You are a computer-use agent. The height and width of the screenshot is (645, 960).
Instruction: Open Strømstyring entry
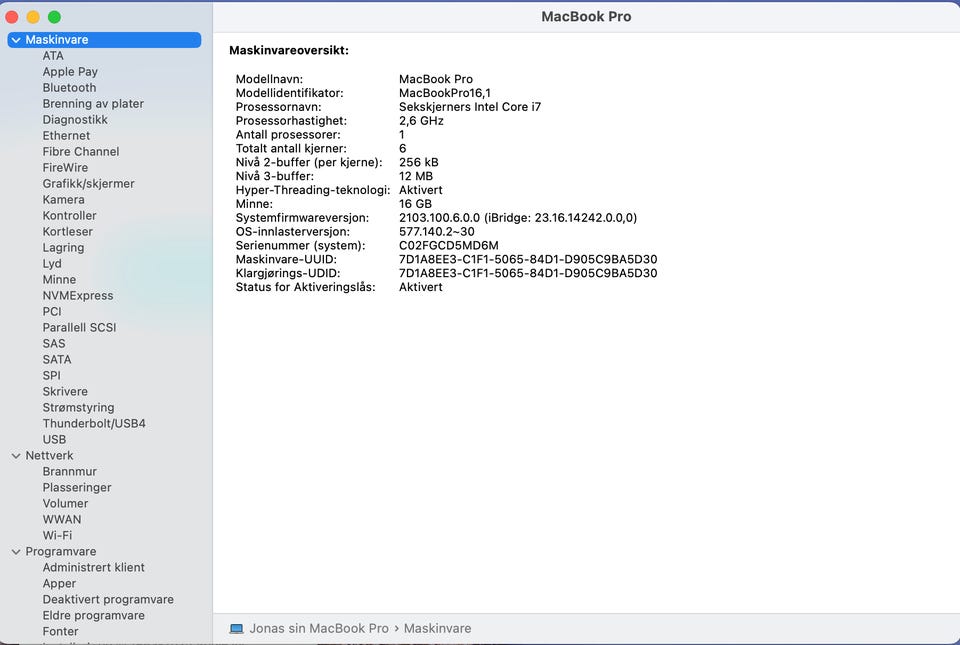(x=78, y=407)
